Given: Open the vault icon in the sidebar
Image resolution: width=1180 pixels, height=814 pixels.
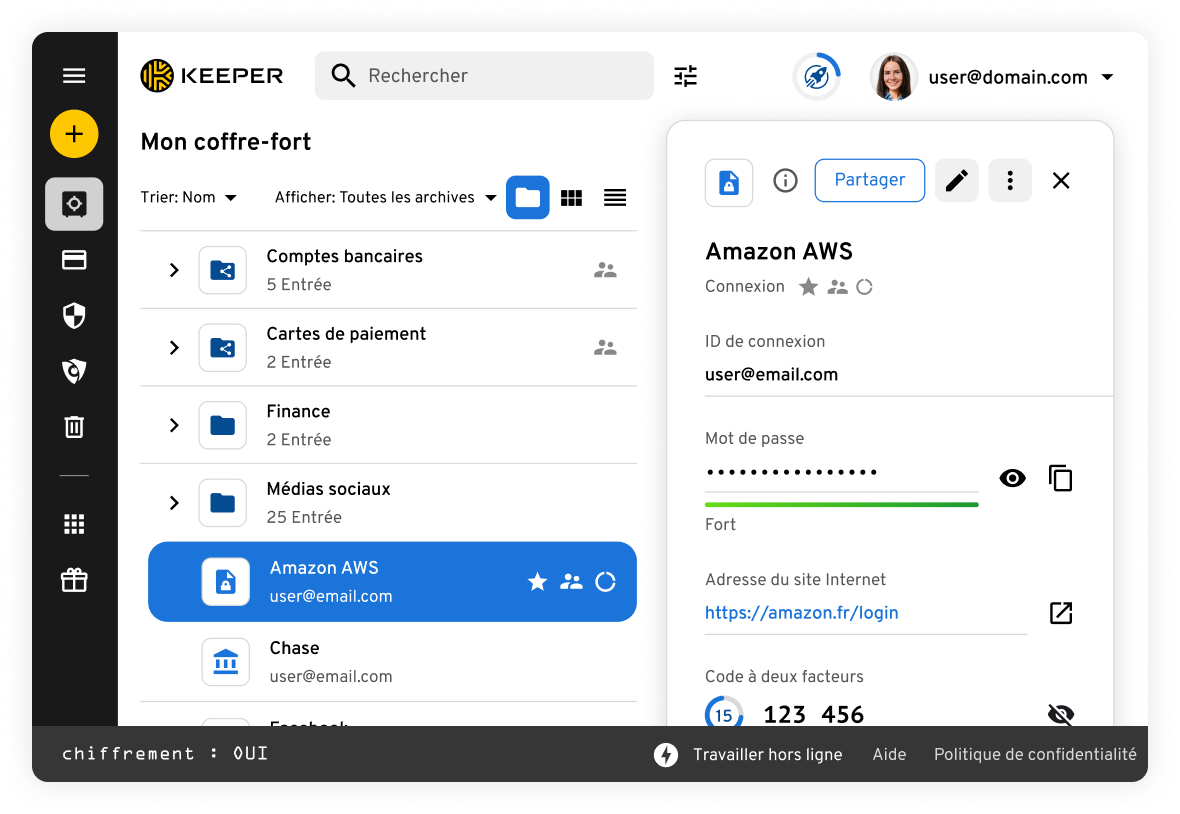Looking at the screenshot, I should click(x=74, y=204).
